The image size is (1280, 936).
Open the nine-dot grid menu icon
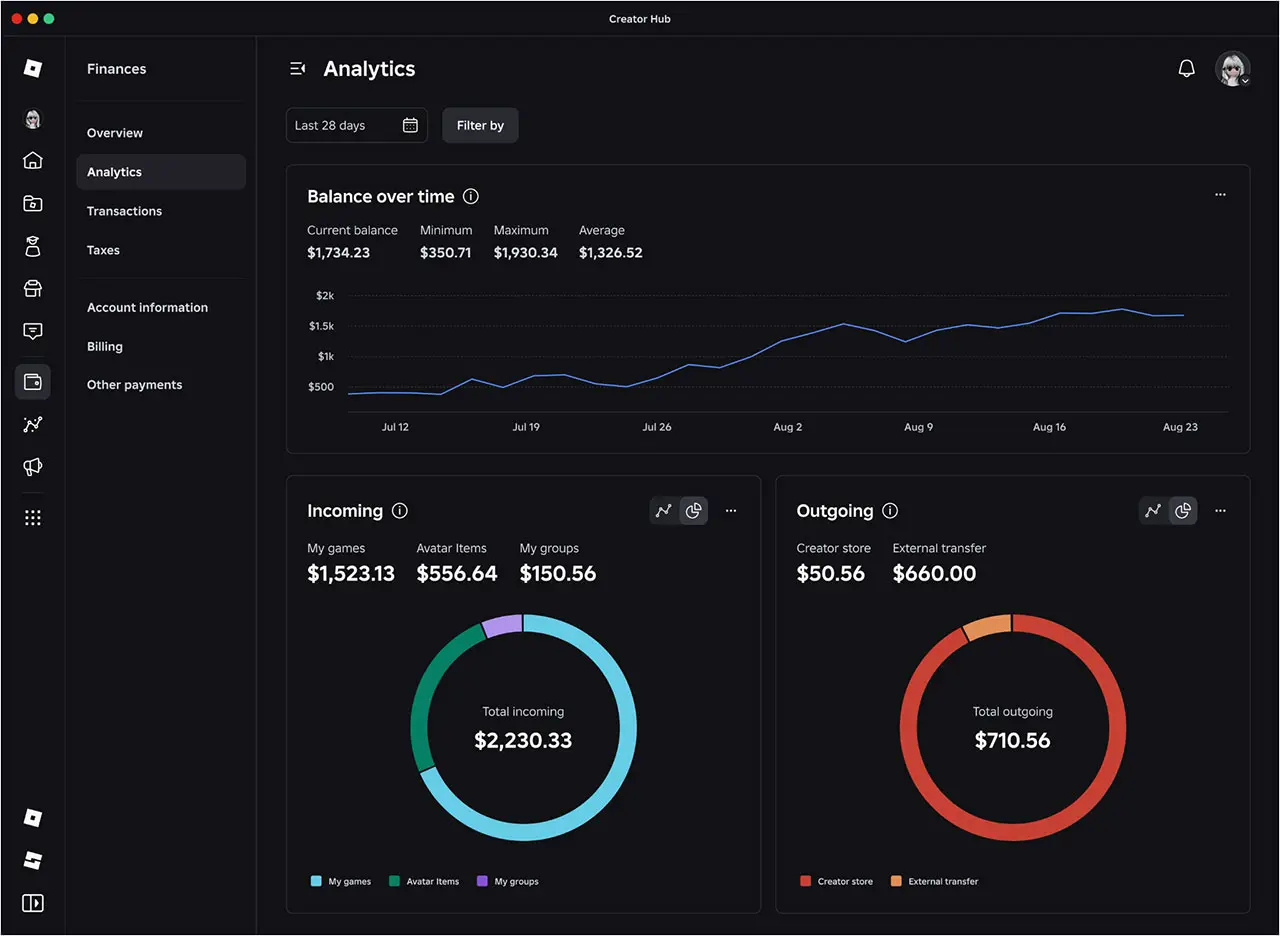pos(33,518)
